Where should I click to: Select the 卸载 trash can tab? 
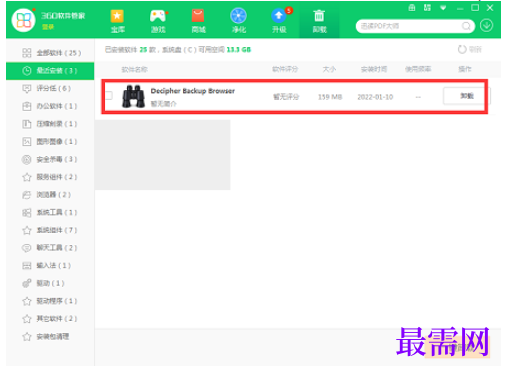point(319,21)
